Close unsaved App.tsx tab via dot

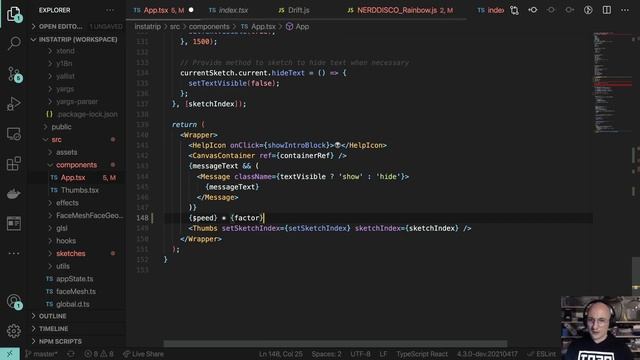click(x=191, y=10)
